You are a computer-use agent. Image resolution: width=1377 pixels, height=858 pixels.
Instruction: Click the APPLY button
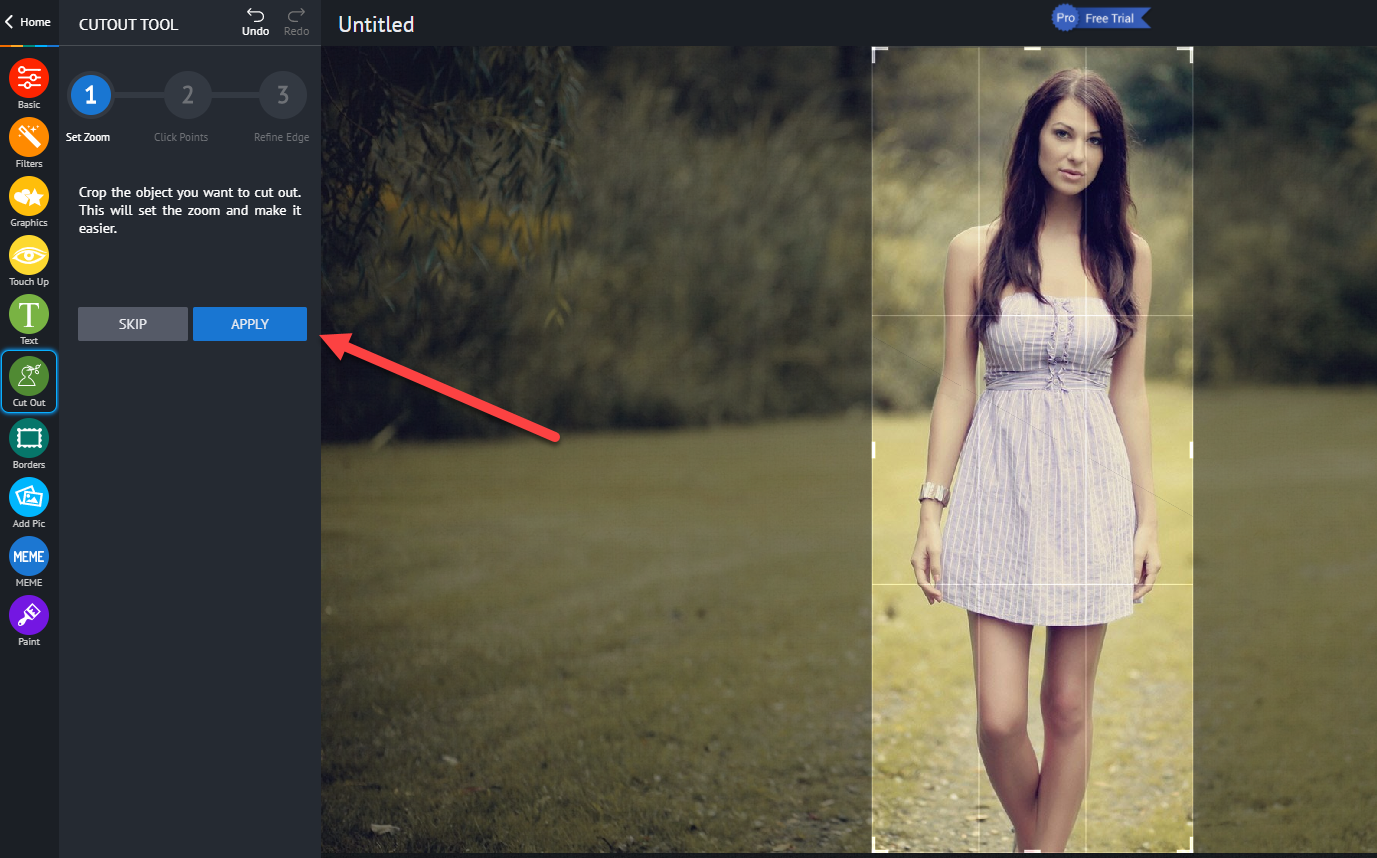point(250,324)
